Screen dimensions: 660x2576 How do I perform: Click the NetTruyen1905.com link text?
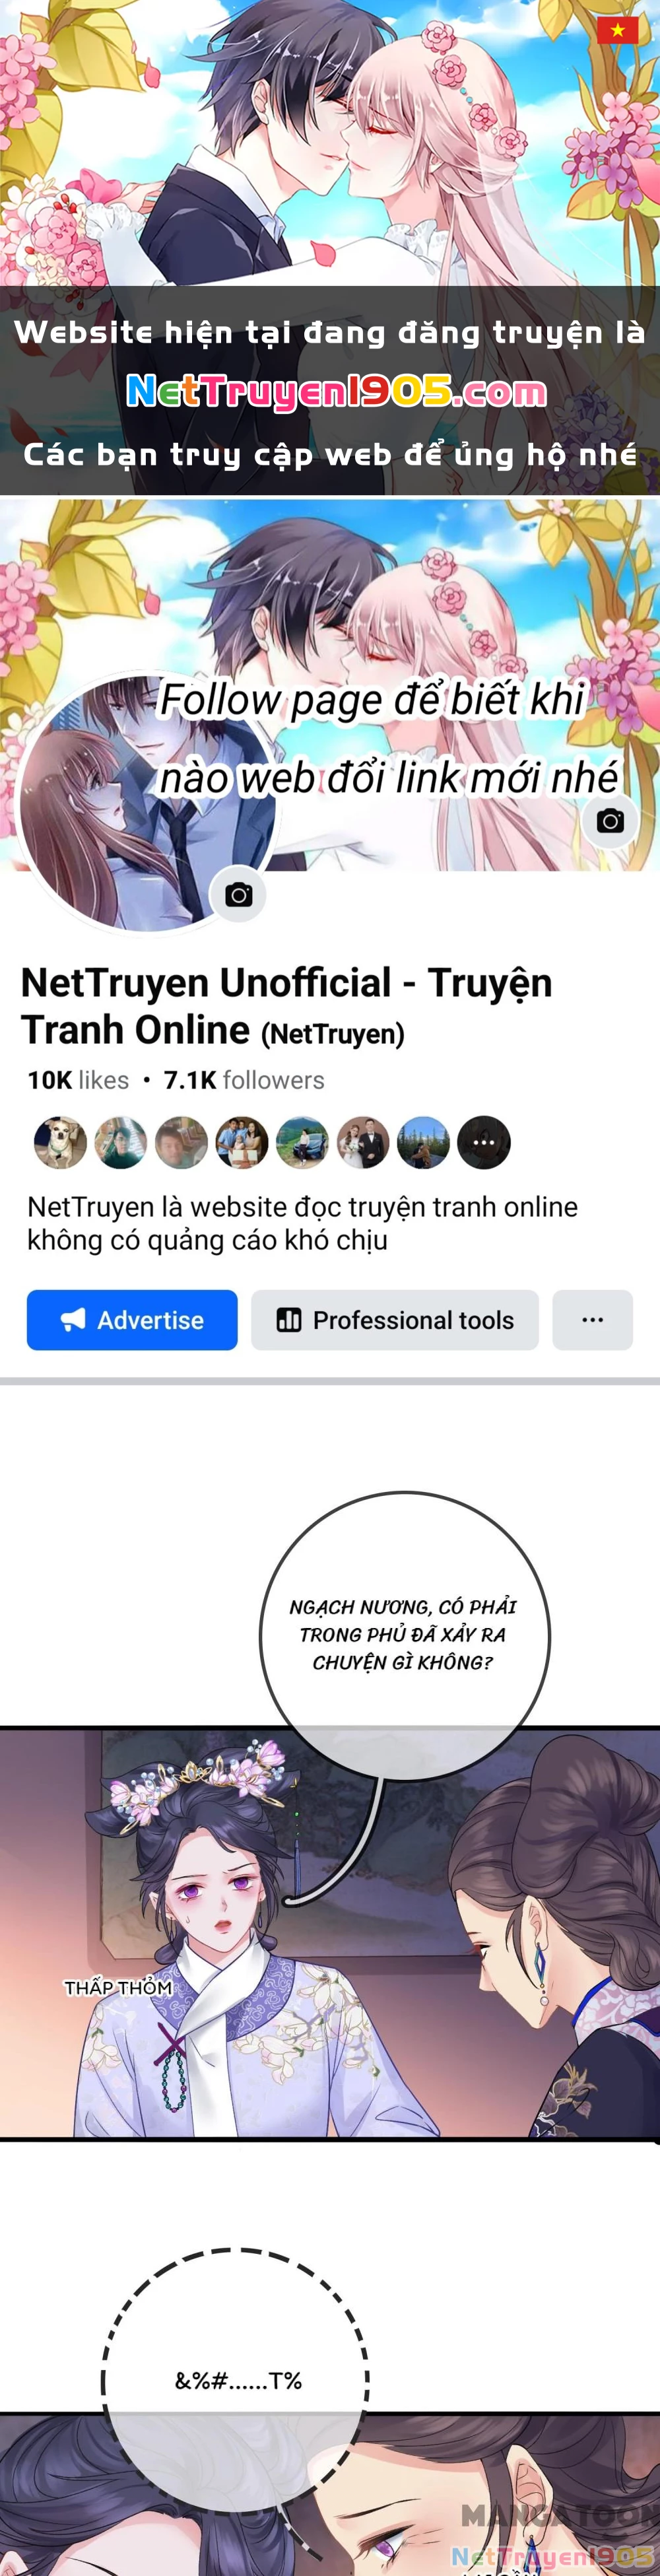click(337, 391)
